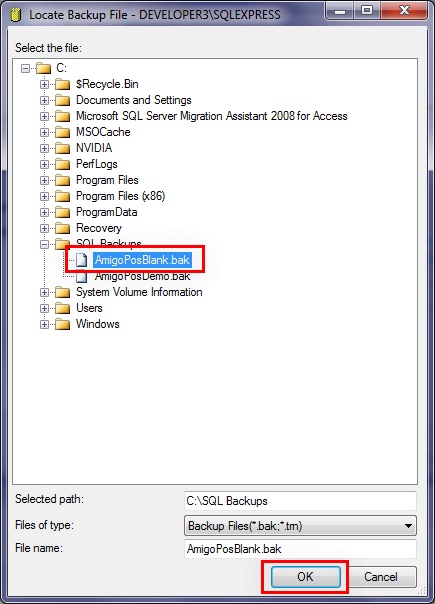The height and width of the screenshot is (604, 435).
Task: Confirm selection with the OK button
Action: [x=306, y=577]
